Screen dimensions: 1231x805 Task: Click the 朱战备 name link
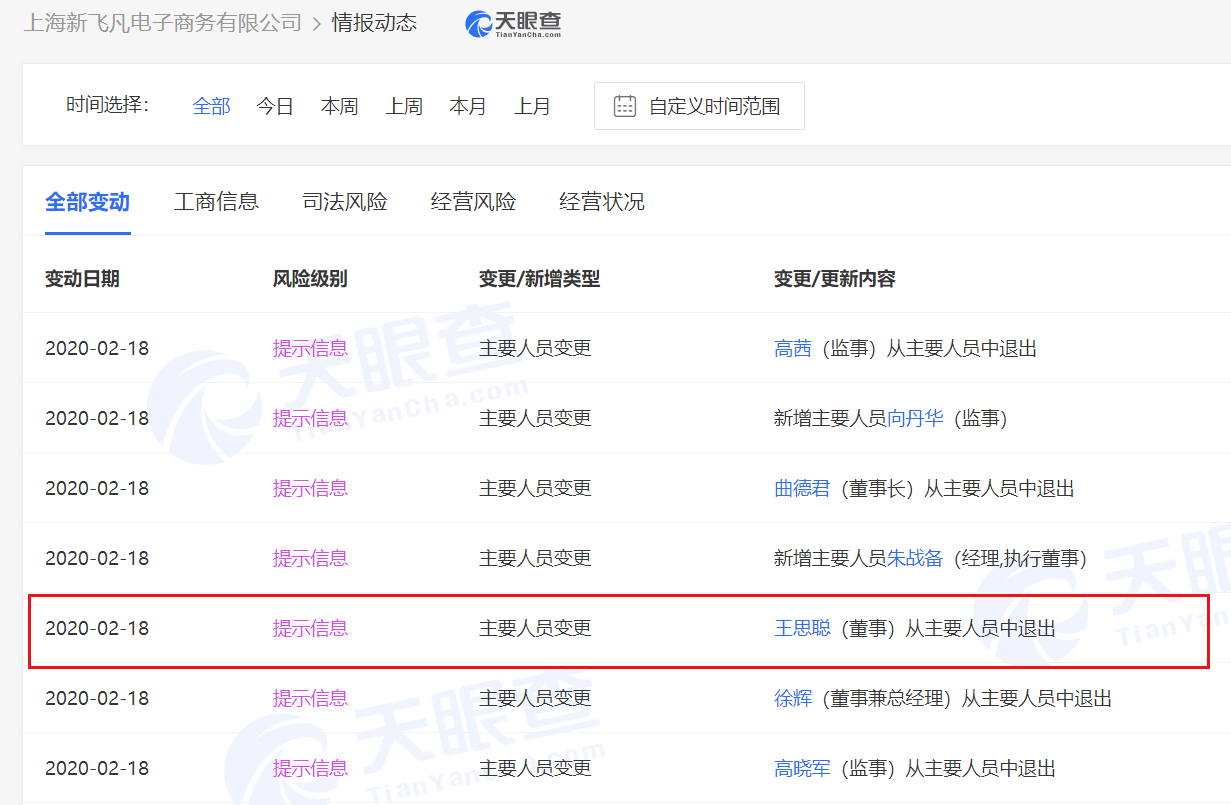pos(915,559)
